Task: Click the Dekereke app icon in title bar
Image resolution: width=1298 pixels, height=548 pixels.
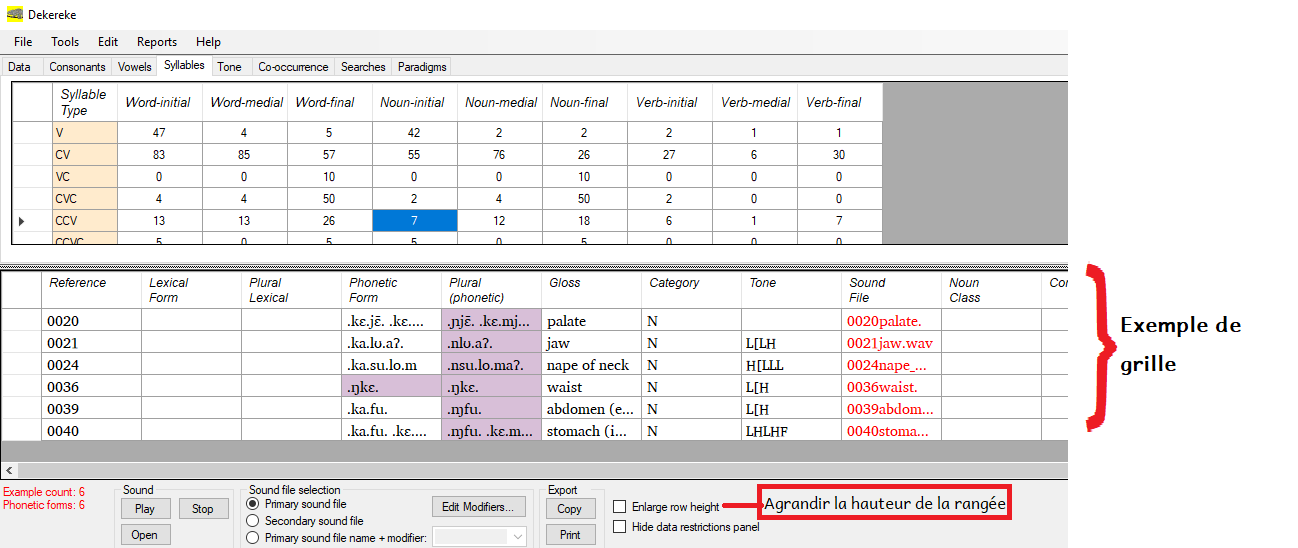Action: pyautogui.click(x=15, y=14)
